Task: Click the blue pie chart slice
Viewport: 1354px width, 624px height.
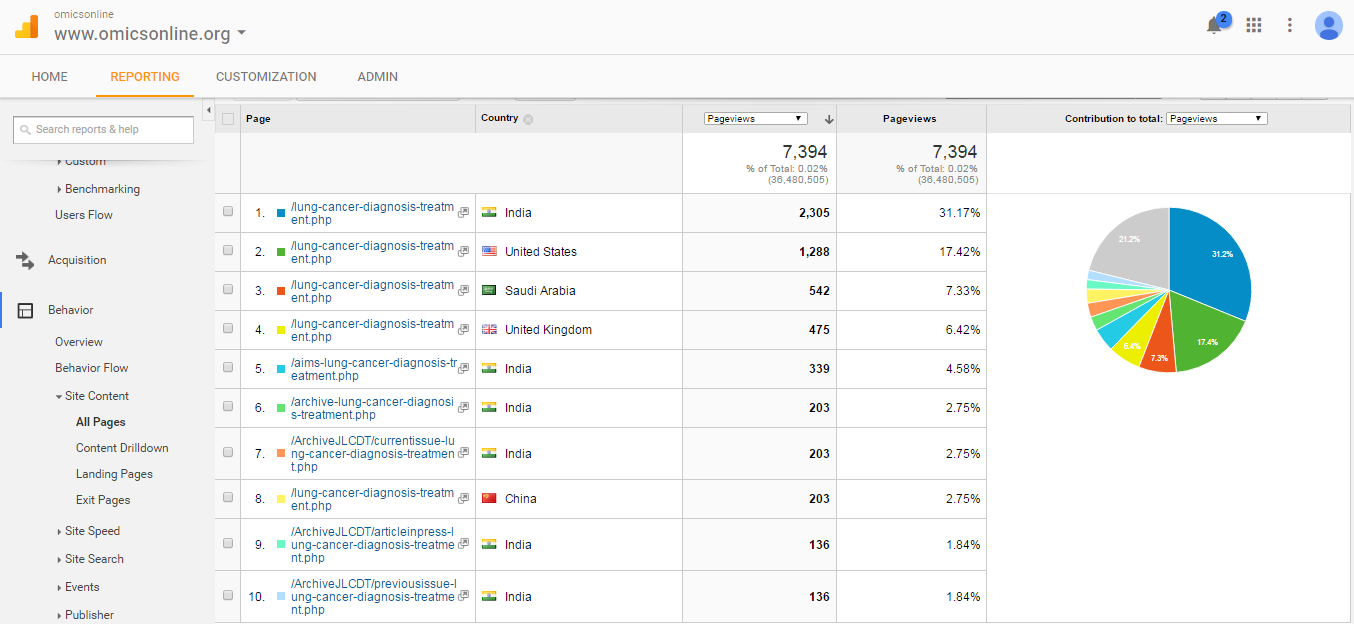Action: click(1210, 260)
